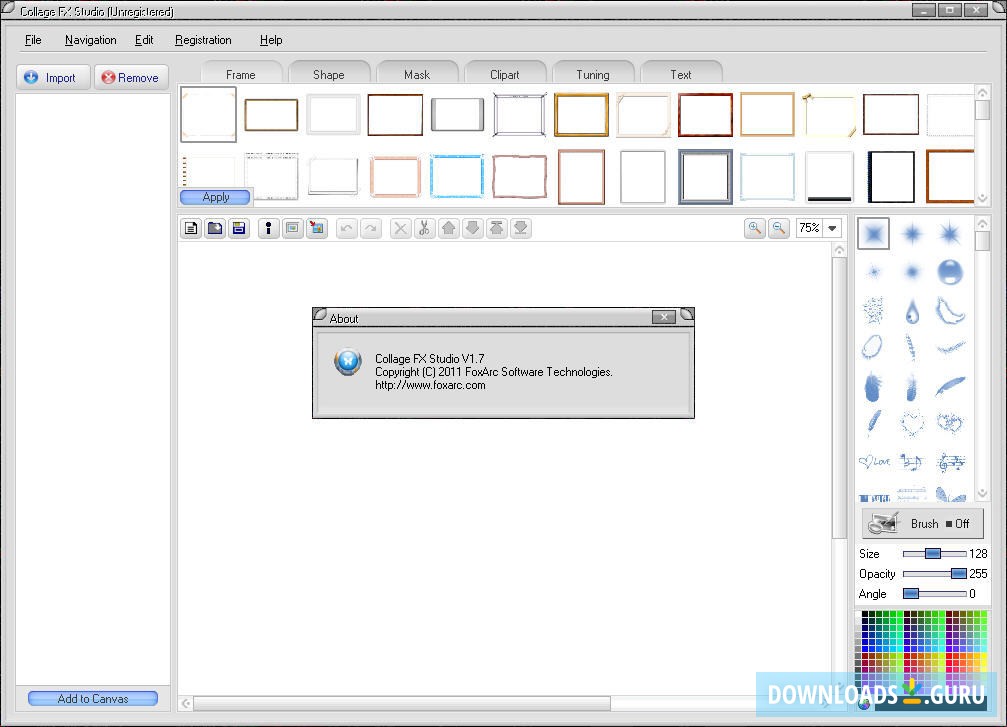1007x727 pixels.
Task: Open the 75% zoom level dropdown
Action: 832,228
